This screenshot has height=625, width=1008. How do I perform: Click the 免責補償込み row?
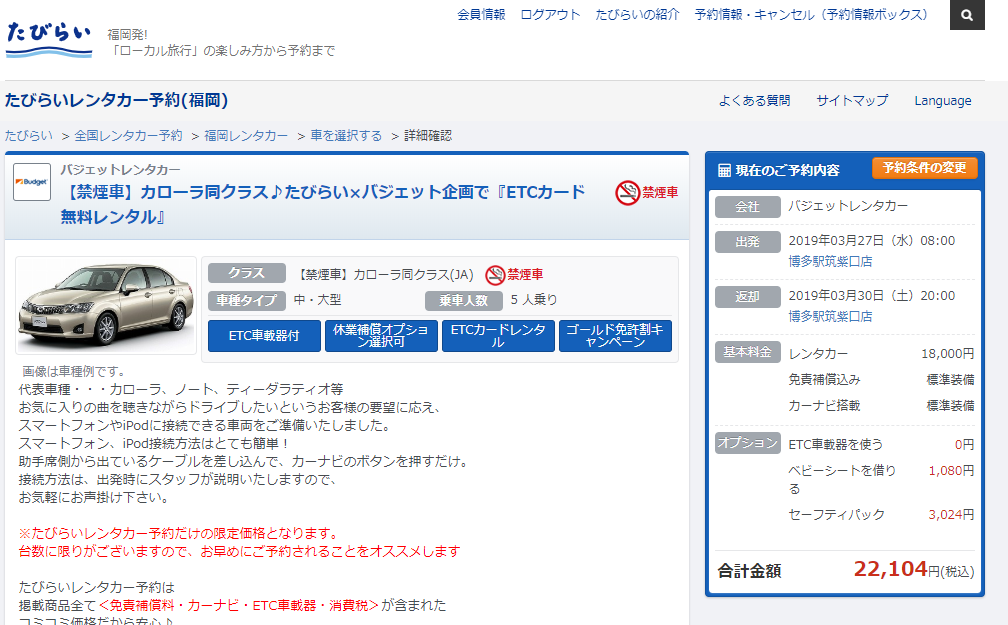click(x=881, y=379)
